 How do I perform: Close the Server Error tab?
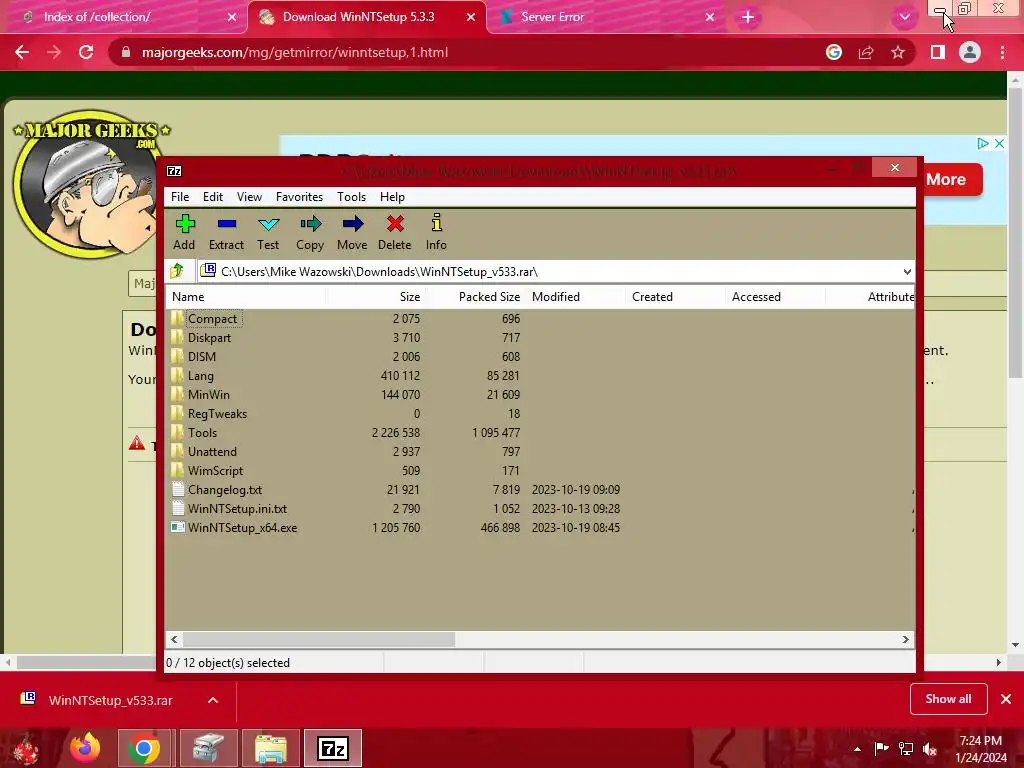(x=710, y=17)
